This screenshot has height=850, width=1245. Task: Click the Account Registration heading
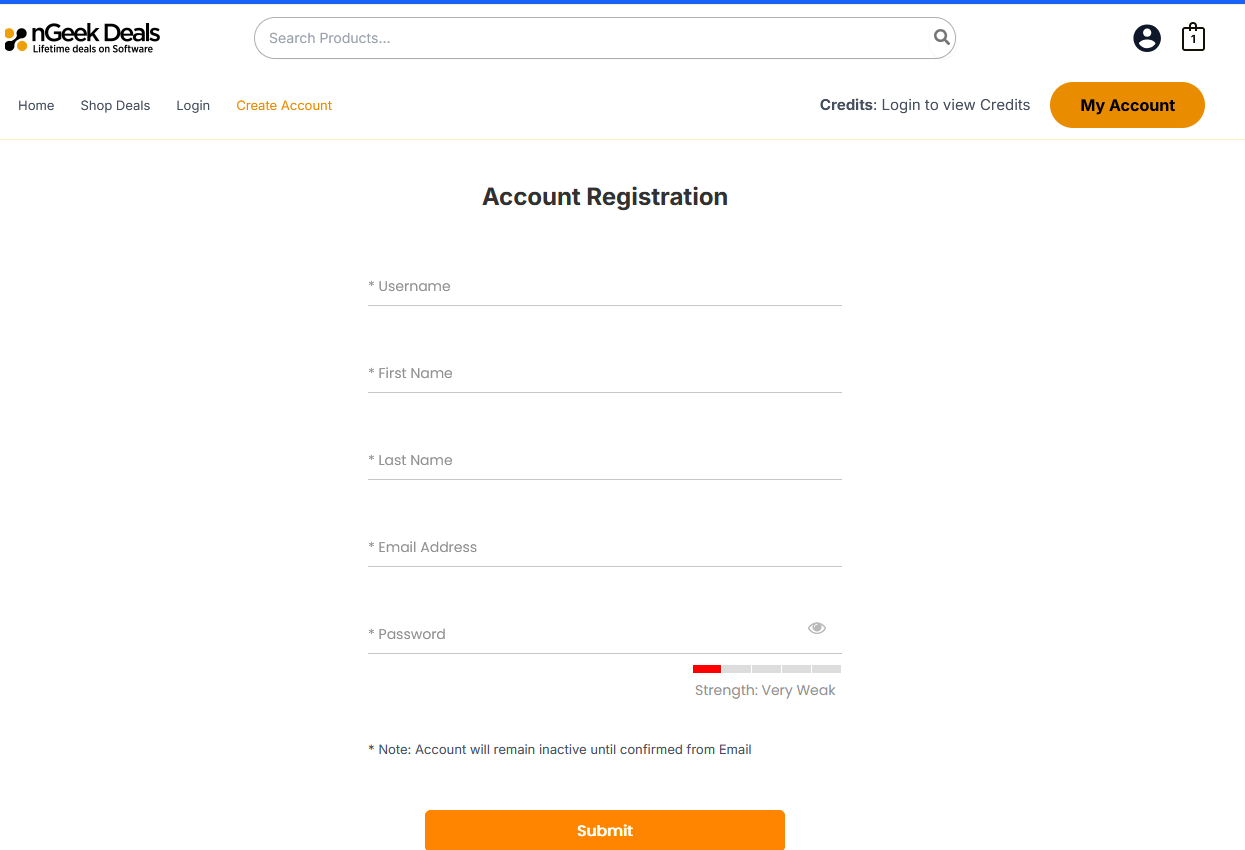click(x=604, y=197)
